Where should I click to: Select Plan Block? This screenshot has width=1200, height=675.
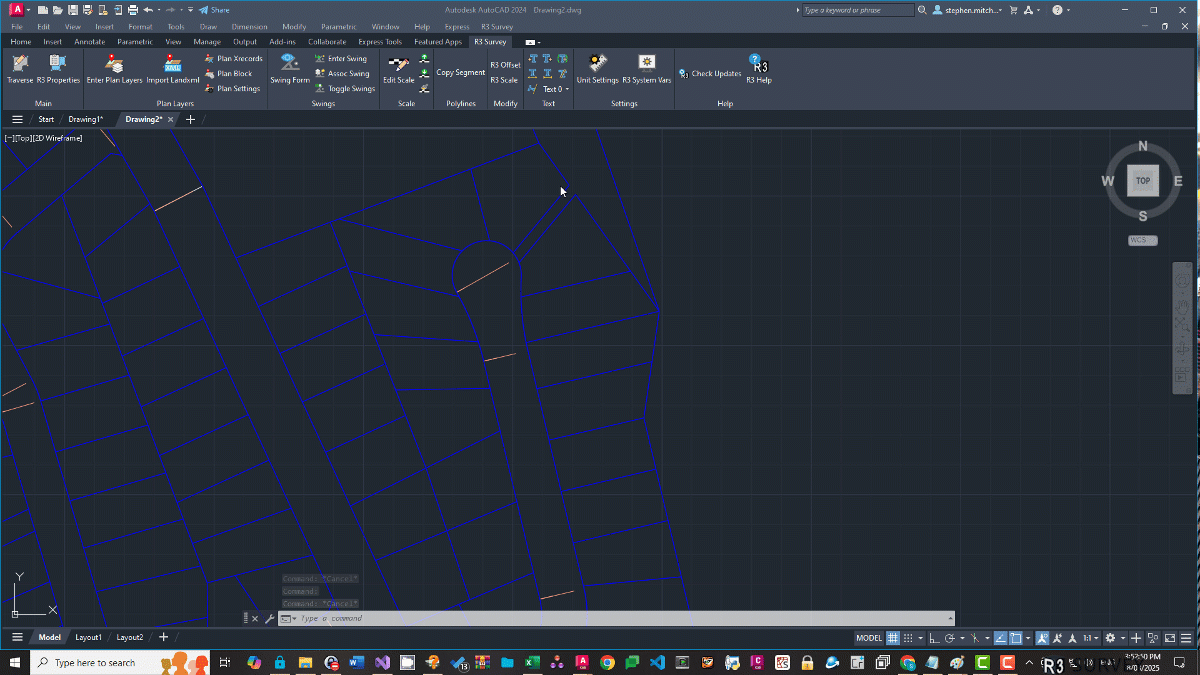click(228, 73)
